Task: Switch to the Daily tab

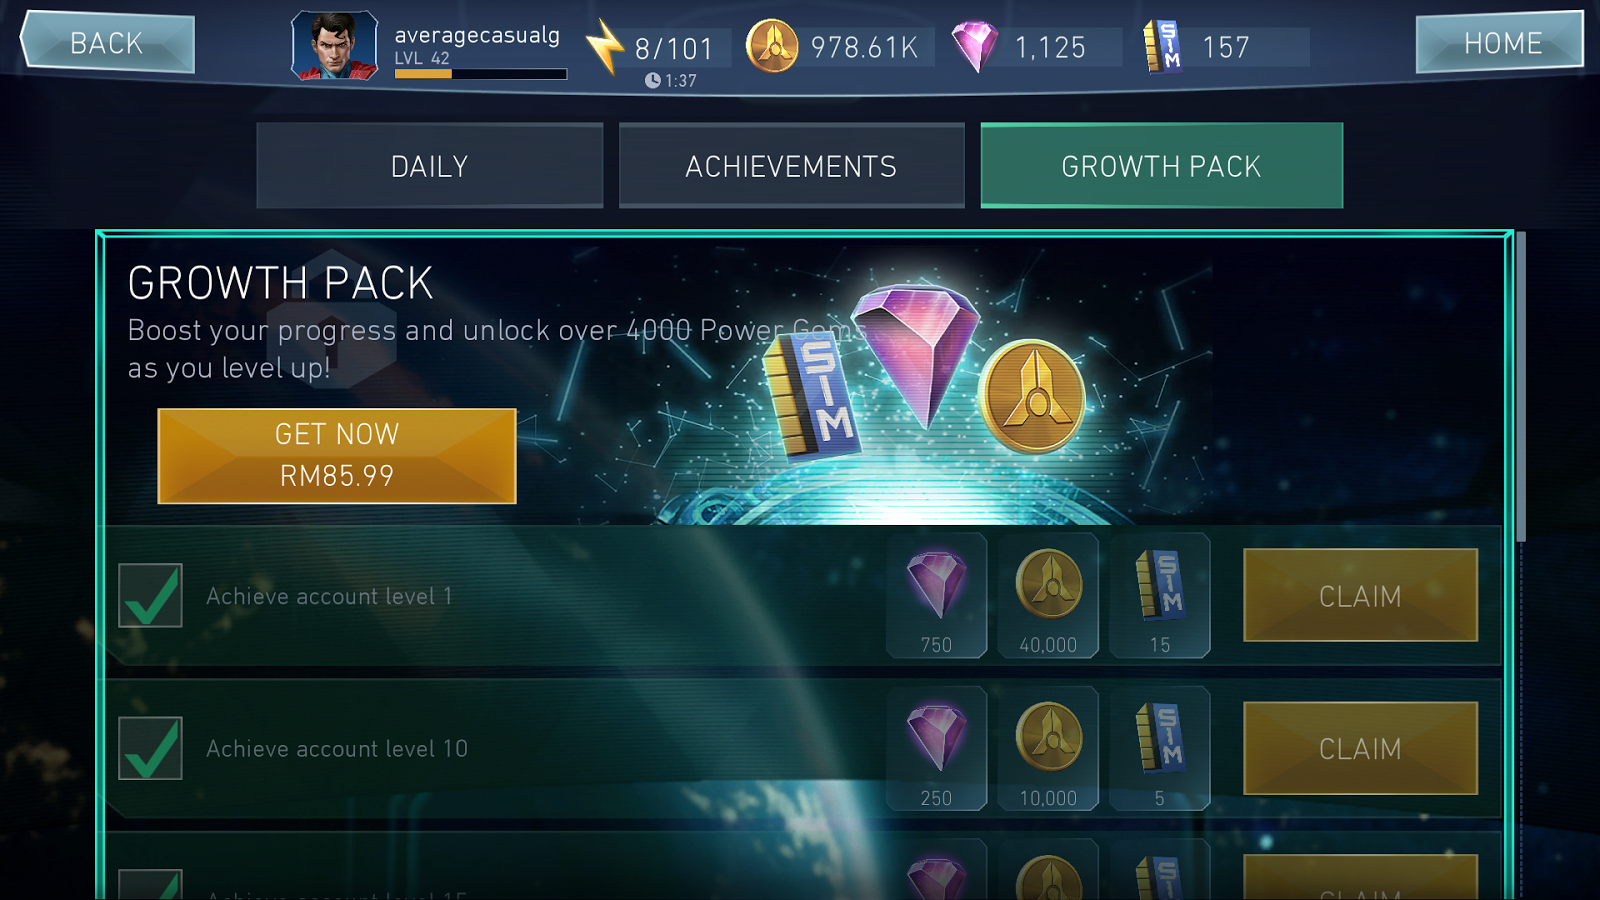Action: [x=430, y=166]
